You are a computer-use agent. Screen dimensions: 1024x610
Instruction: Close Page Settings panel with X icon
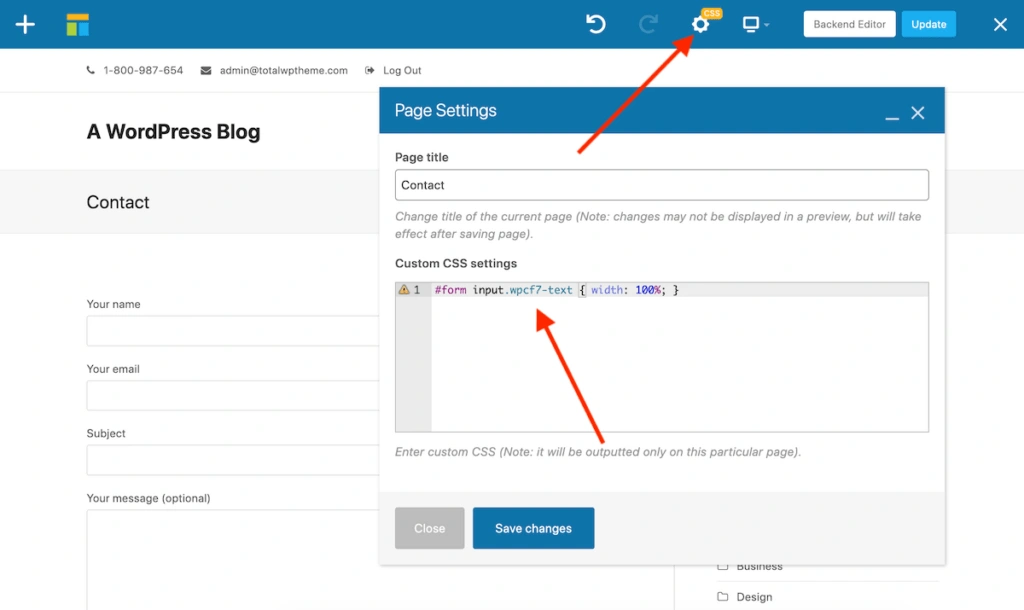[918, 113]
